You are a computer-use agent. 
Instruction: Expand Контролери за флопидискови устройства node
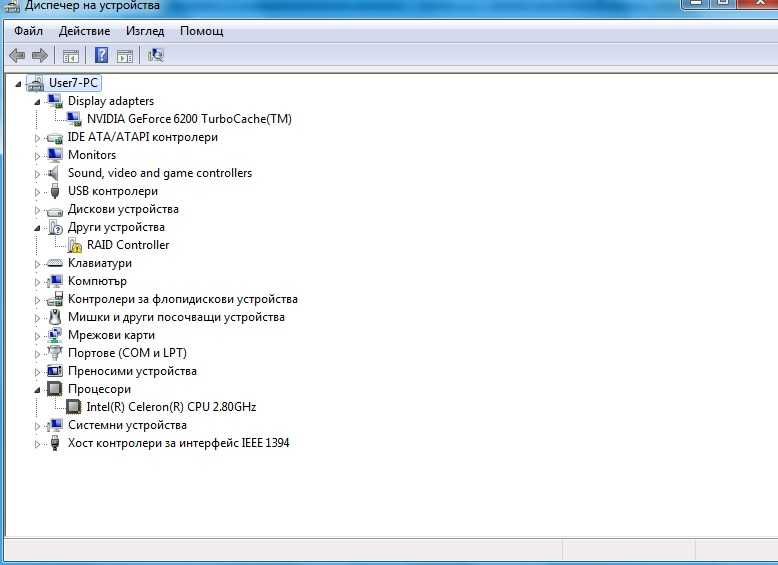point(37,300)
